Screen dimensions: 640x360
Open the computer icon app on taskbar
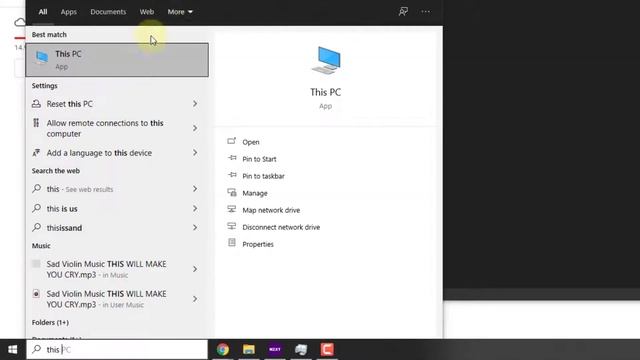point(301,350)
